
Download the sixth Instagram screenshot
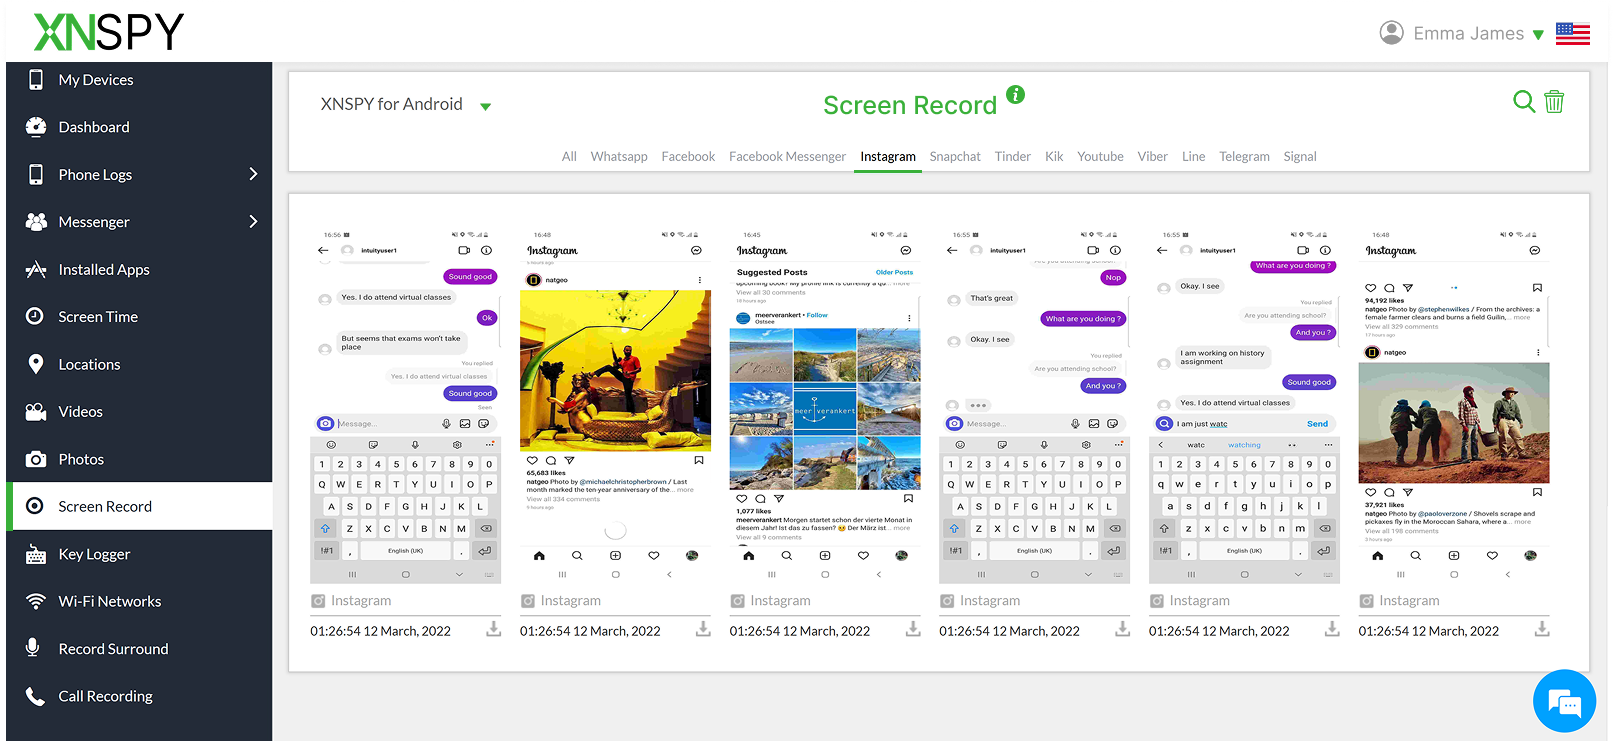point(1542,630)
